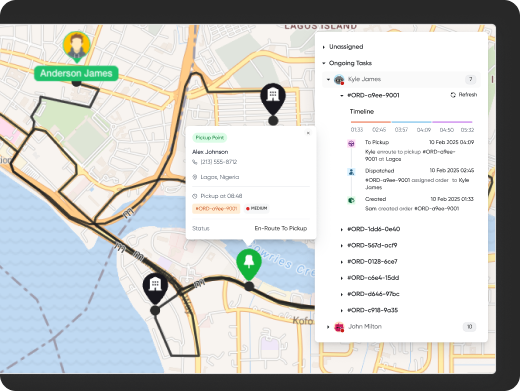Click the Refresh button

[464, 95]
